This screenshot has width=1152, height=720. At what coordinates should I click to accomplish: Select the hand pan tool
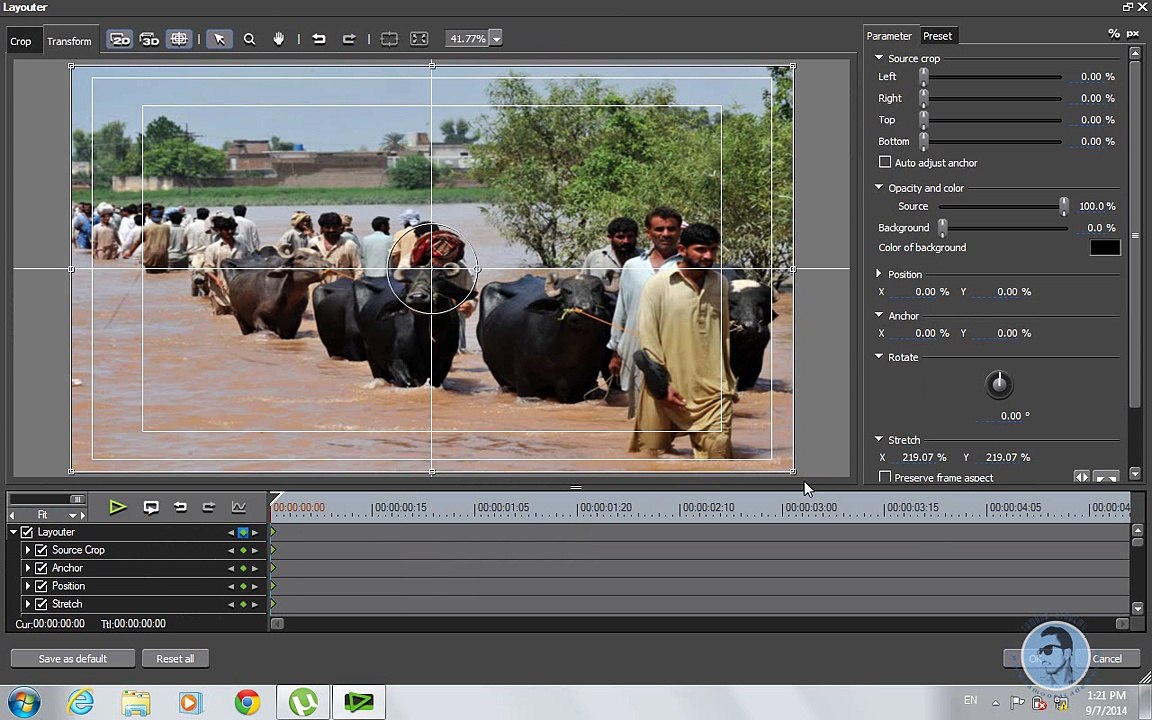coord(278,39)
